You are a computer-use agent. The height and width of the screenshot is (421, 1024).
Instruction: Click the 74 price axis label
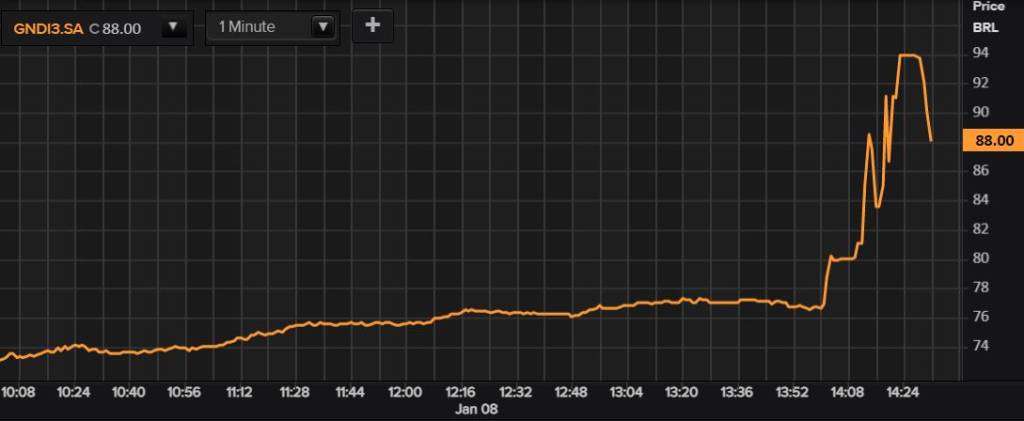[981, 346]
